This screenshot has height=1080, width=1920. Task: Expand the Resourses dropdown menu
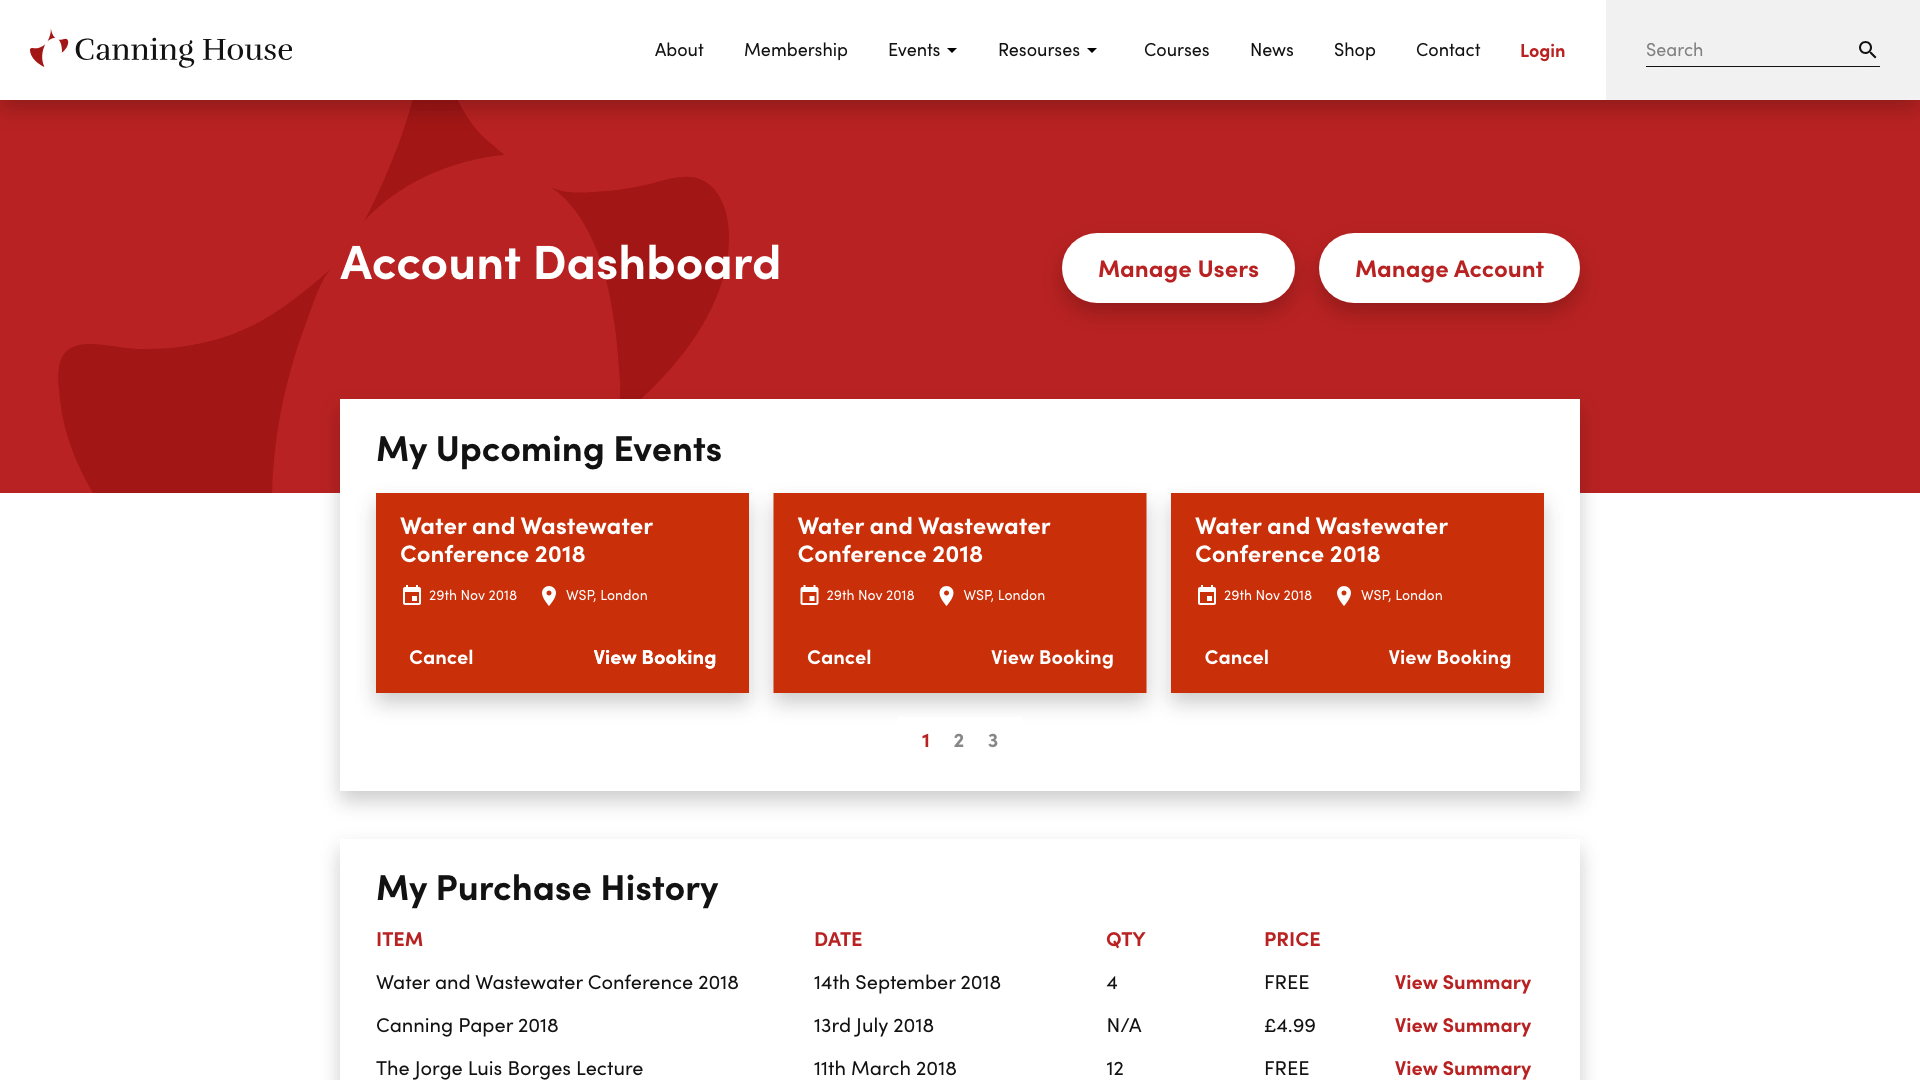click(1047, 50)
